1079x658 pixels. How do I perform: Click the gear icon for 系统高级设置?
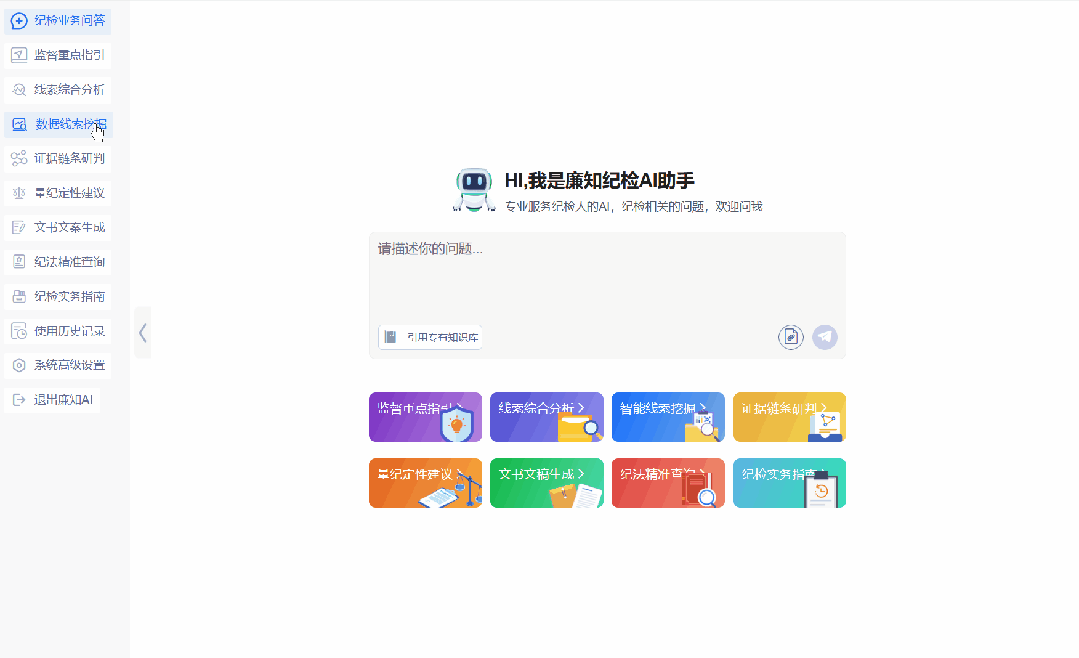(18, 365)
